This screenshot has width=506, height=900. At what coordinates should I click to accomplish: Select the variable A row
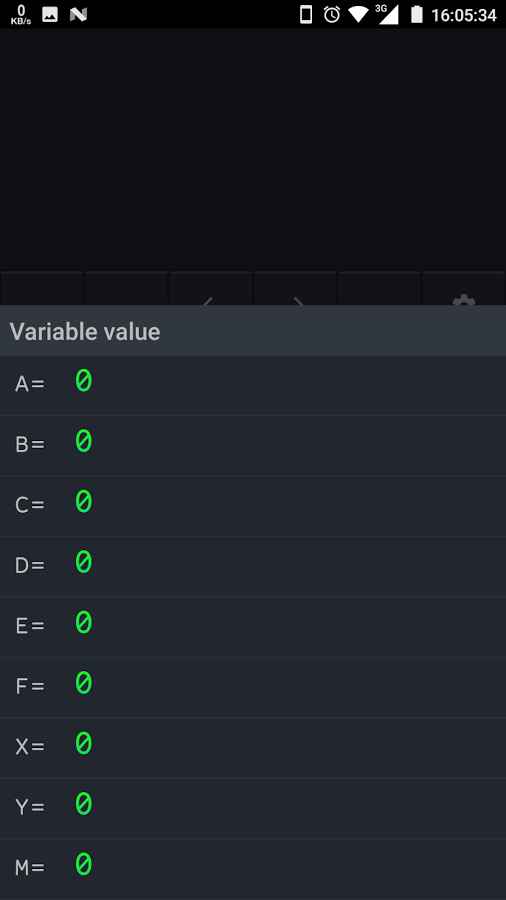point(253,385)
